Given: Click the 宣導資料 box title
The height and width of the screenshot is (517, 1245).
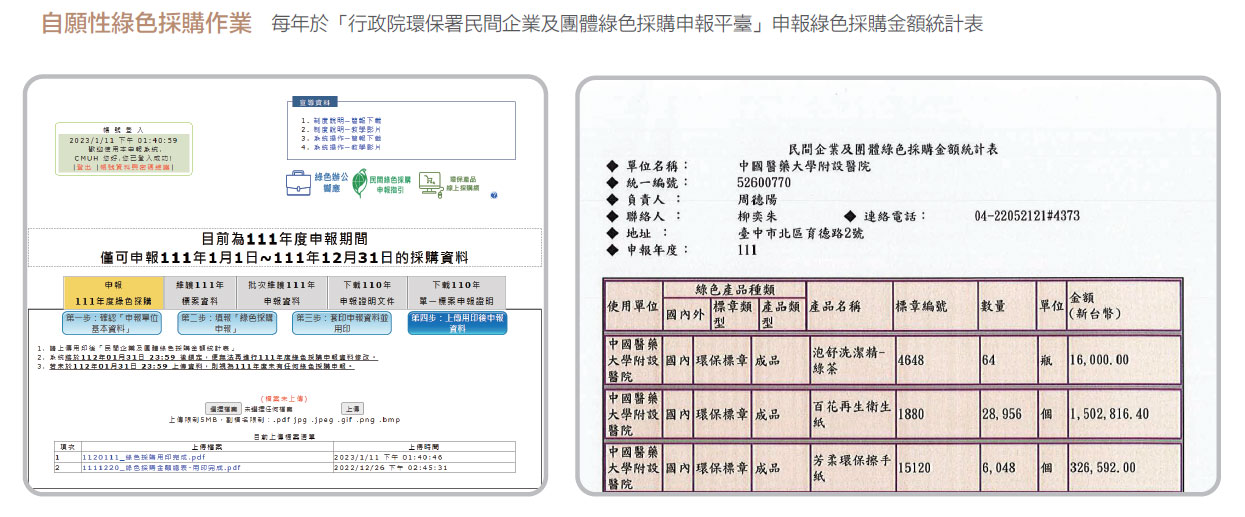Looking at the screenshot, I should [316, 102].
